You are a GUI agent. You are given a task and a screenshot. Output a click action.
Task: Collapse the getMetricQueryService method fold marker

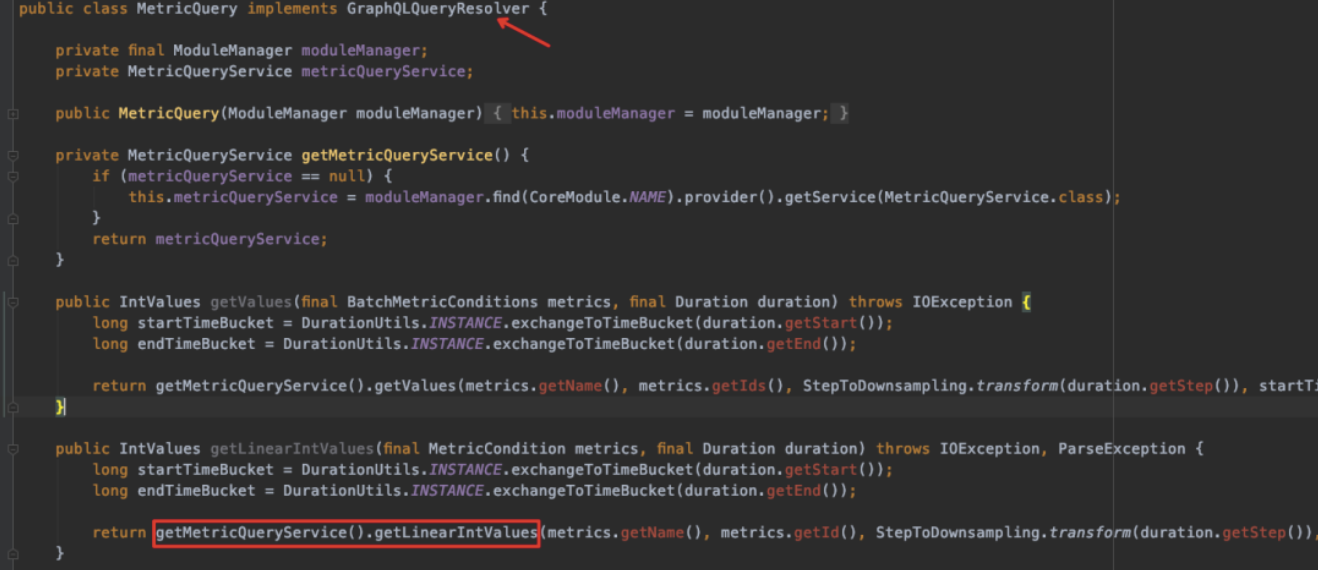click(x=12, y=156)
